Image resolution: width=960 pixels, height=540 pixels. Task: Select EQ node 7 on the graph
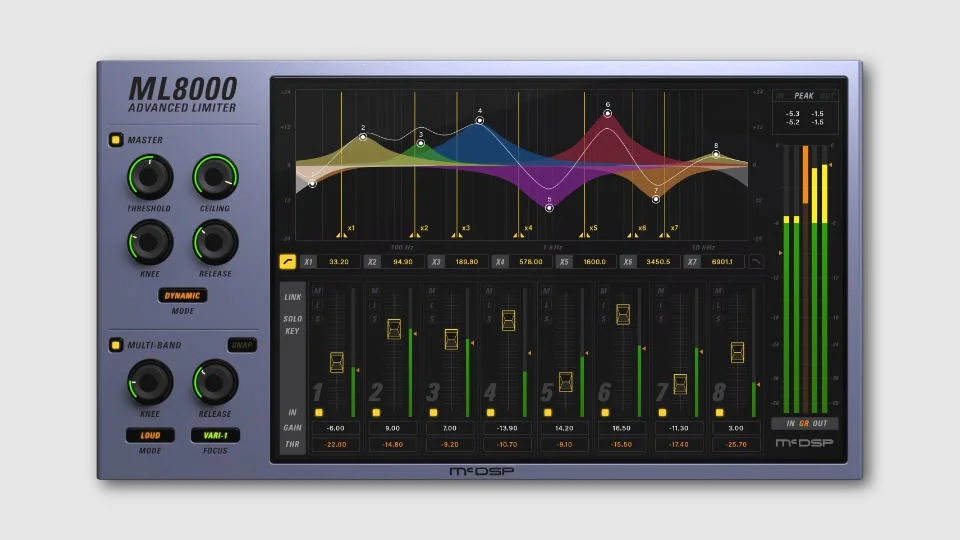pos(656,199)
